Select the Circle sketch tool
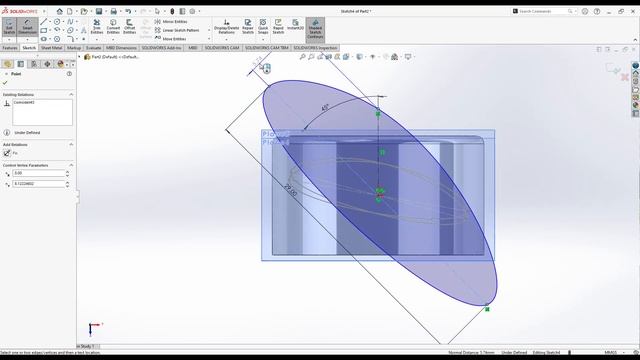 coord(57,22)
